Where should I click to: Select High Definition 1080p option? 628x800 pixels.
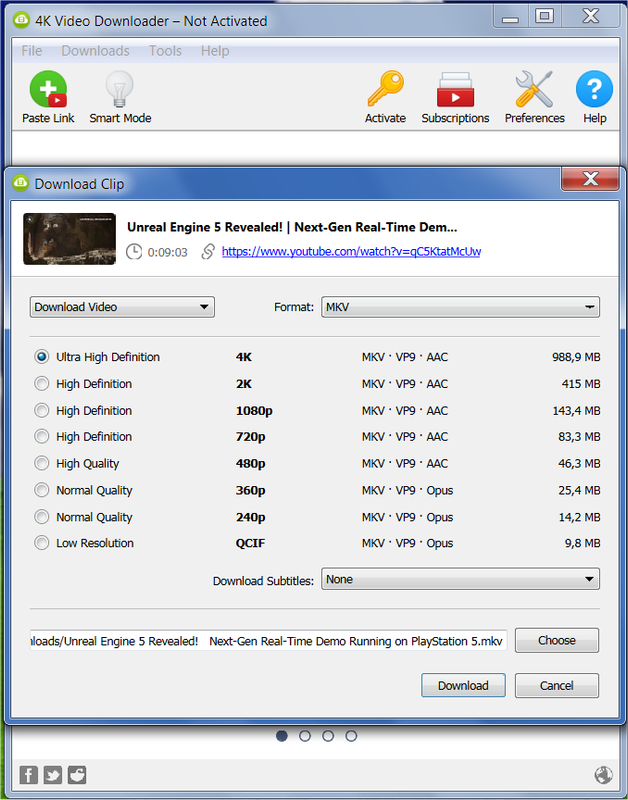(42, 410)
